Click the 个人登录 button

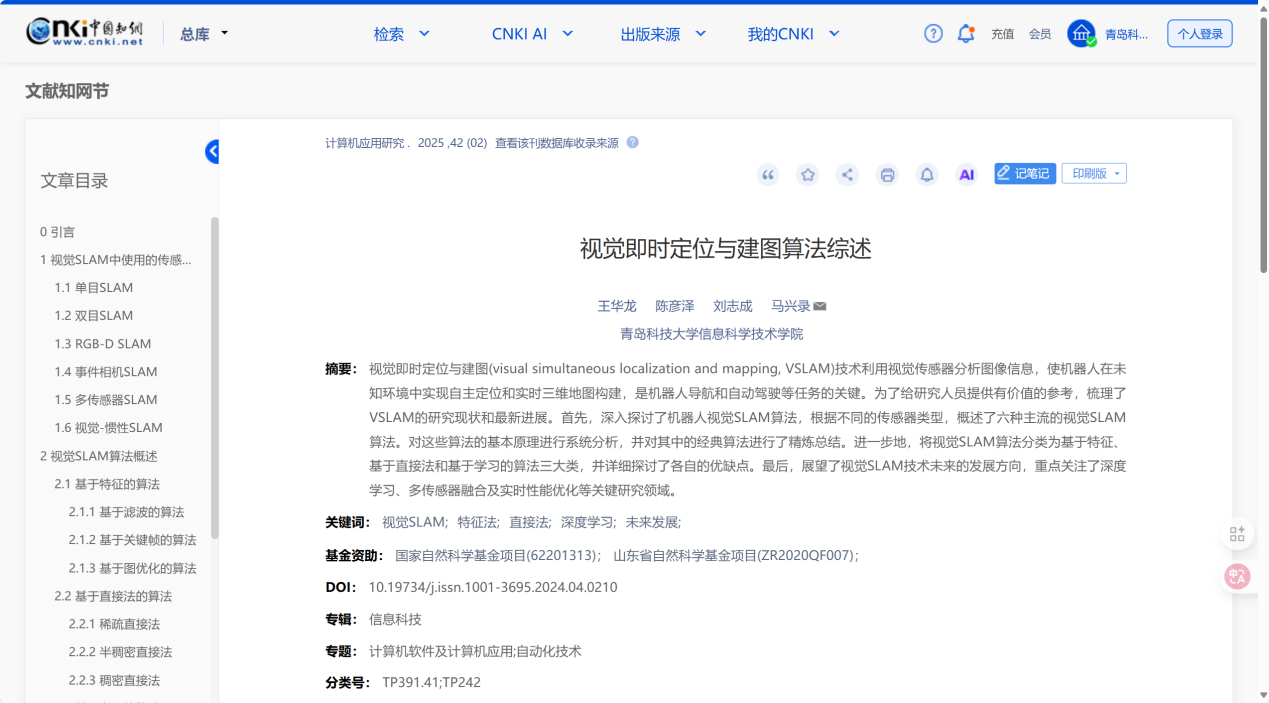(1199, 34)
